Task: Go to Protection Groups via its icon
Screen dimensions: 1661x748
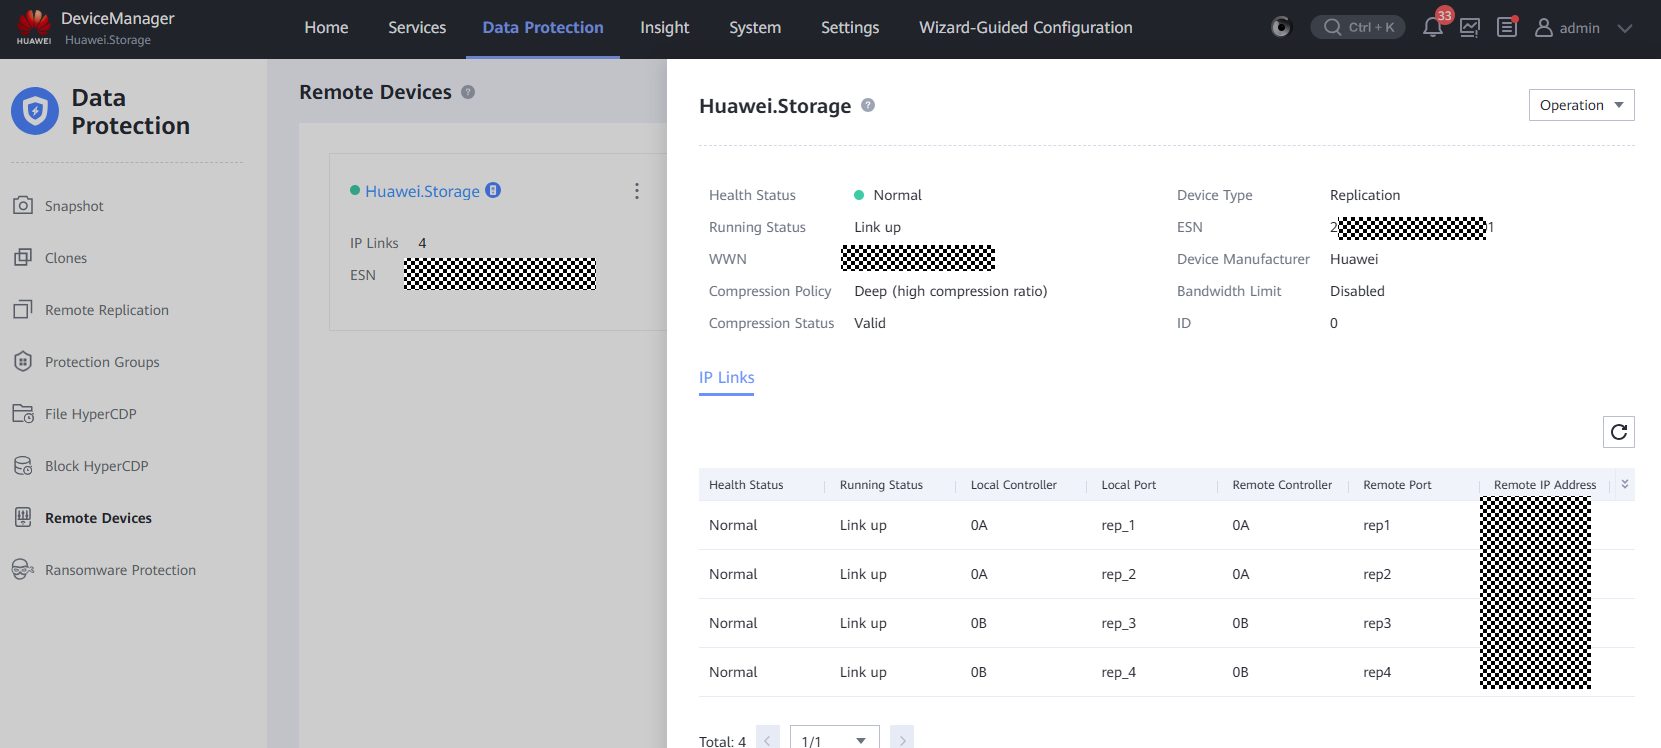Action: pos(23,361)
